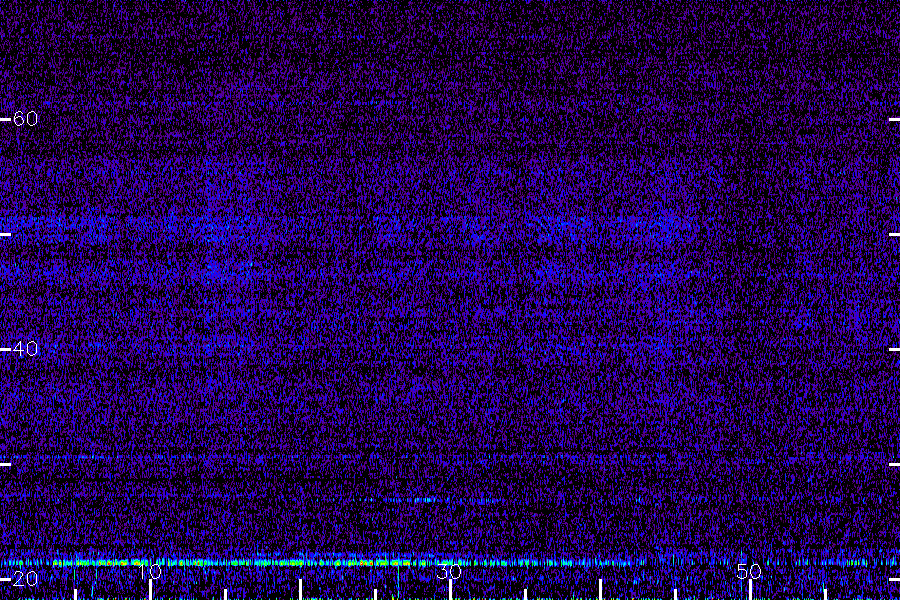Click the "40" vertical axis label

click(x=25, y=349)
